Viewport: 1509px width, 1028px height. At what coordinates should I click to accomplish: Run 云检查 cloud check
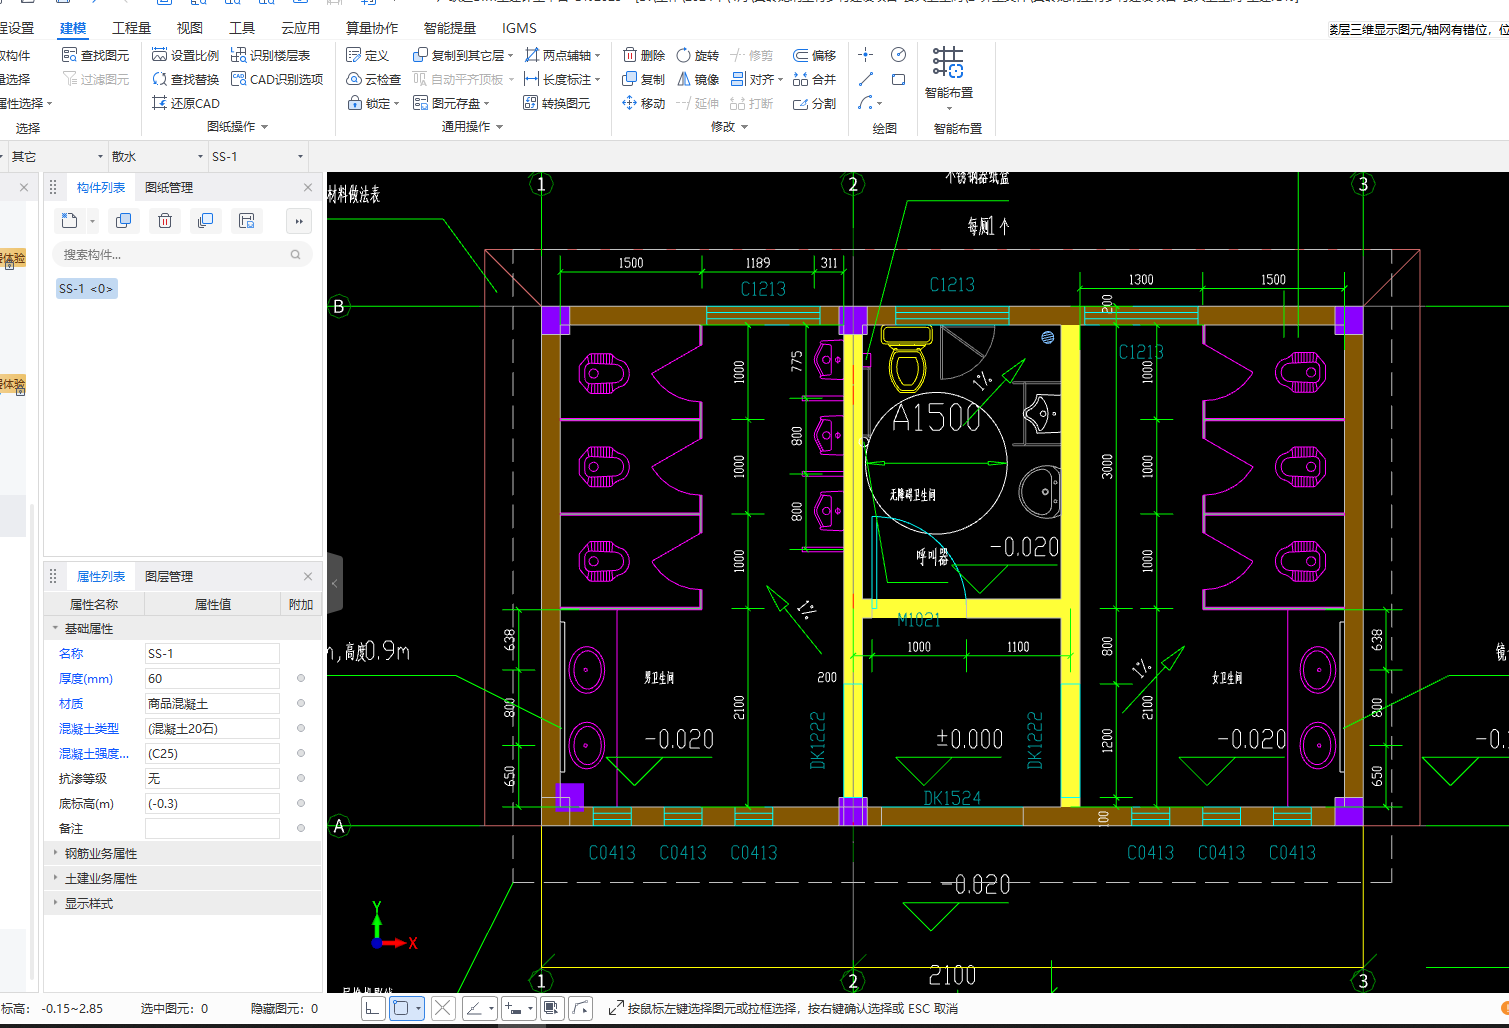373,79
